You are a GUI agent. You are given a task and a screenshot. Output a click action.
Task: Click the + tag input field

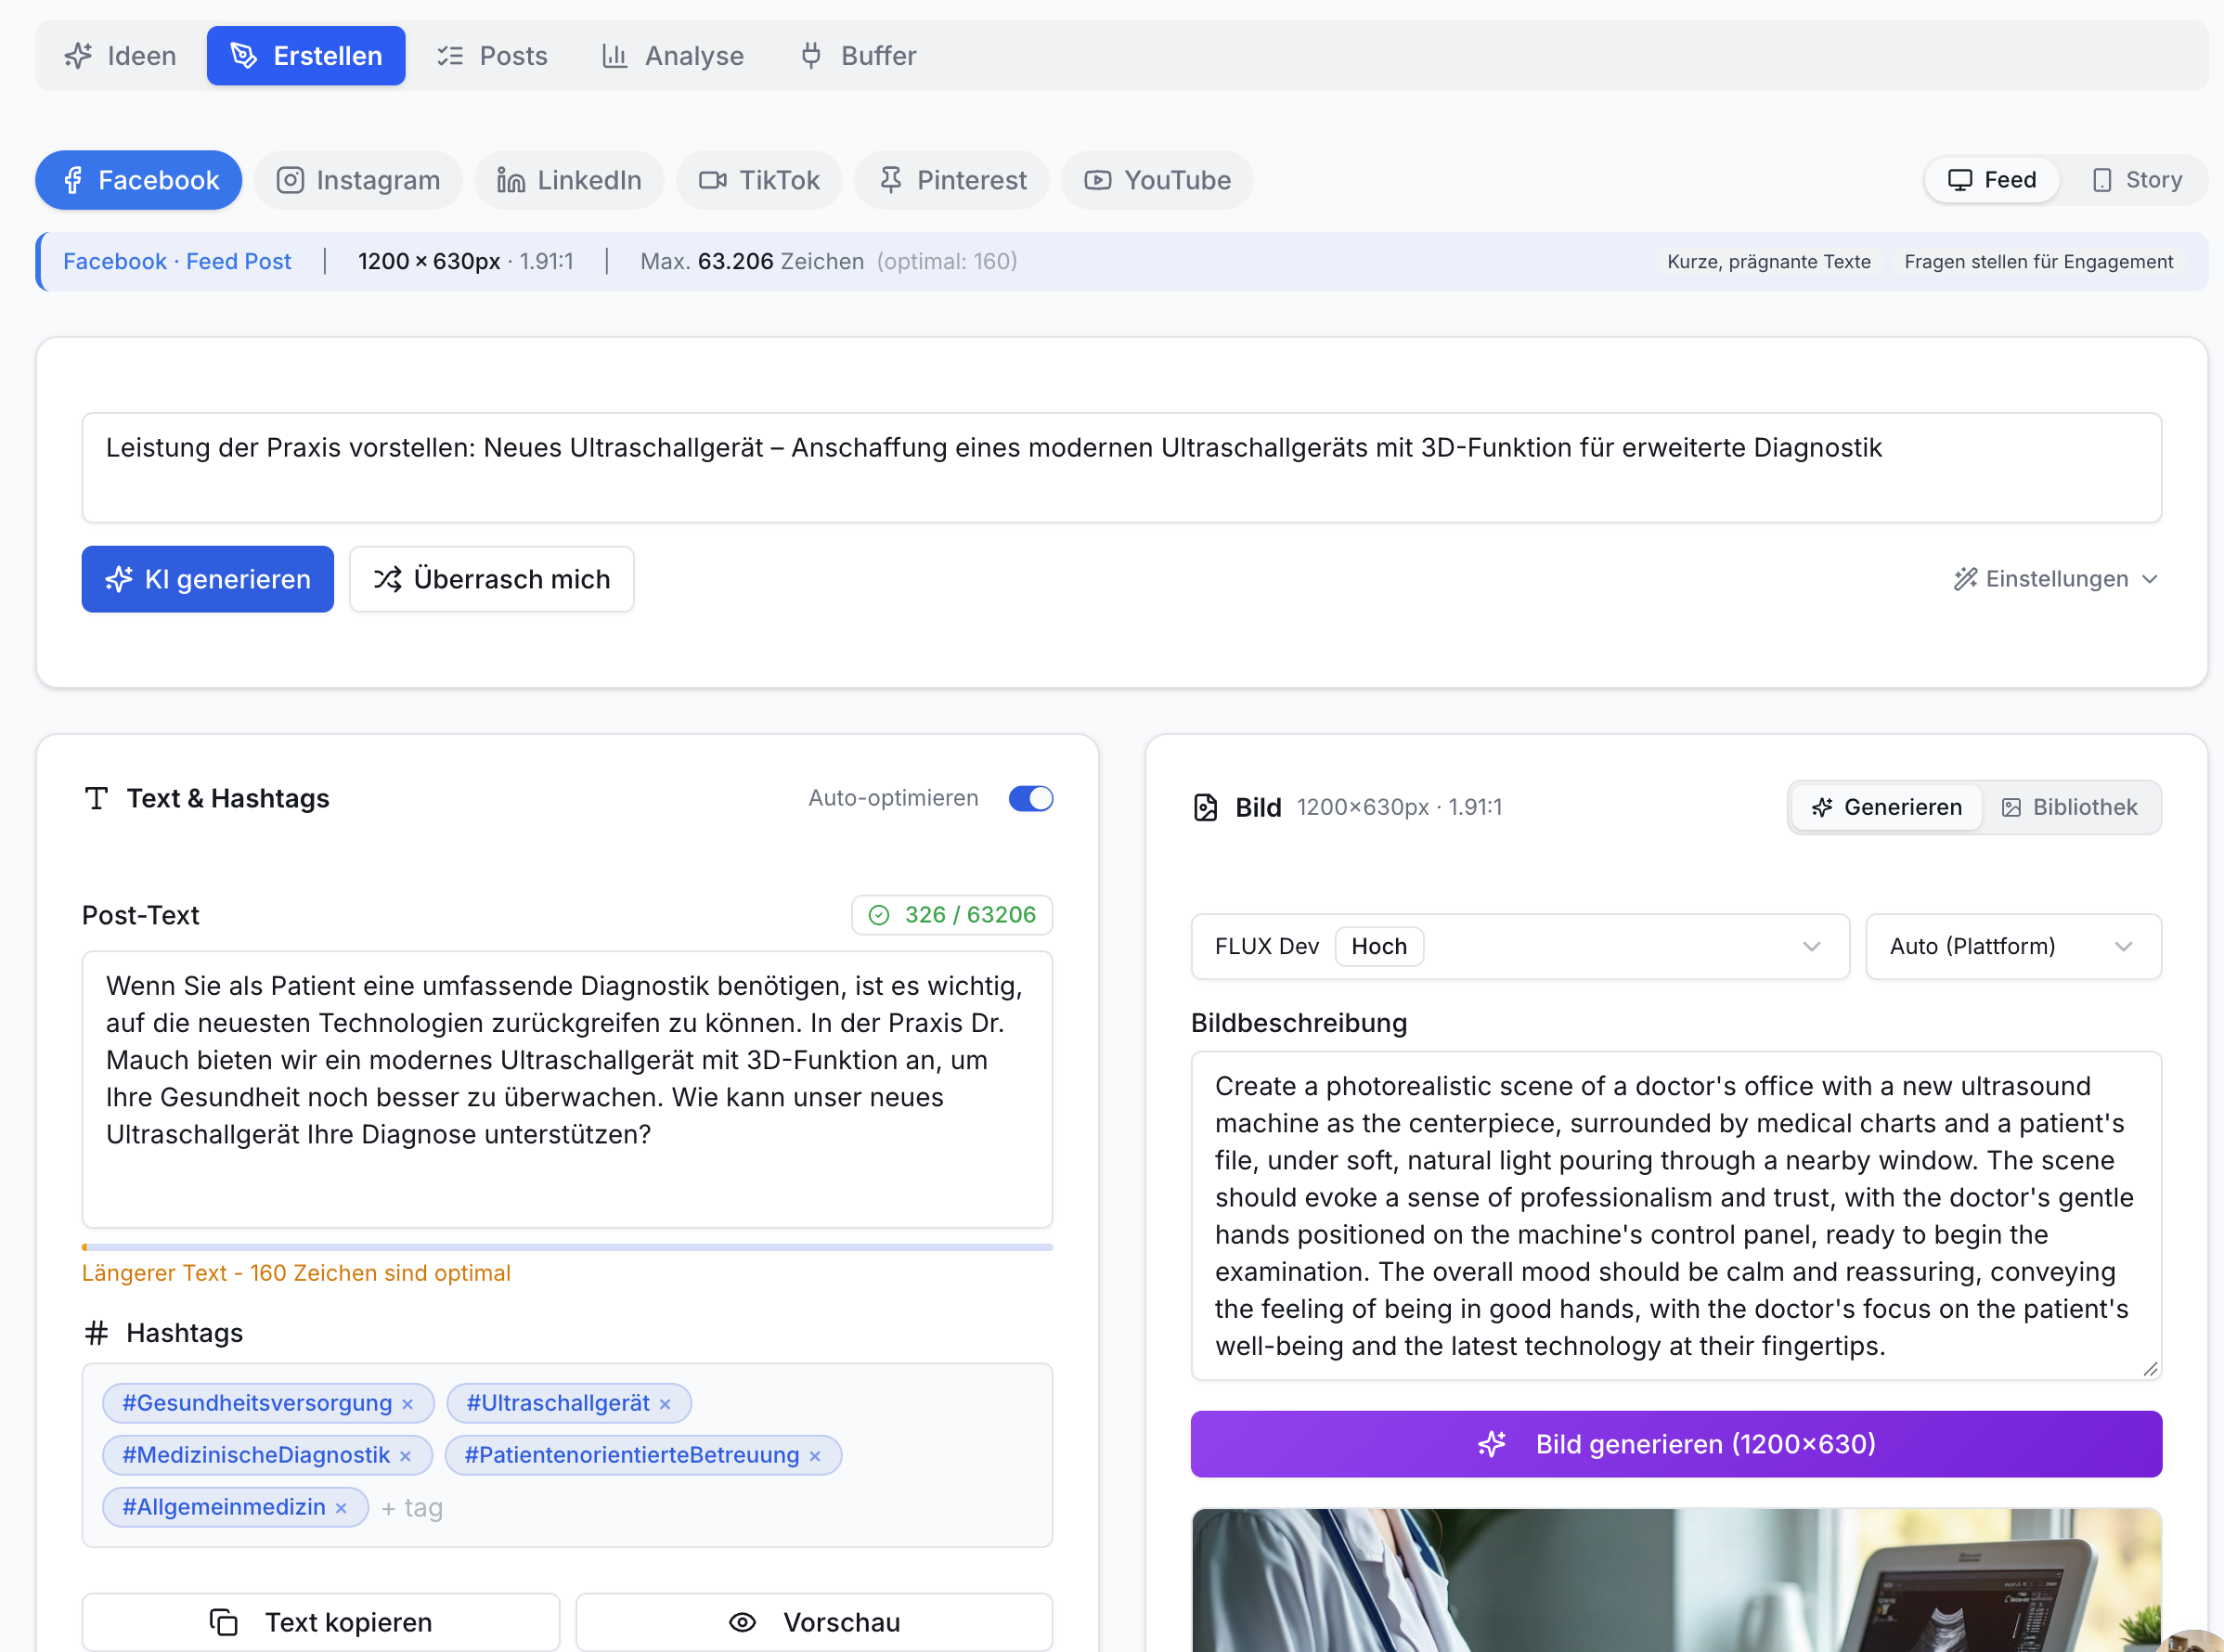tap(413, 1507)
